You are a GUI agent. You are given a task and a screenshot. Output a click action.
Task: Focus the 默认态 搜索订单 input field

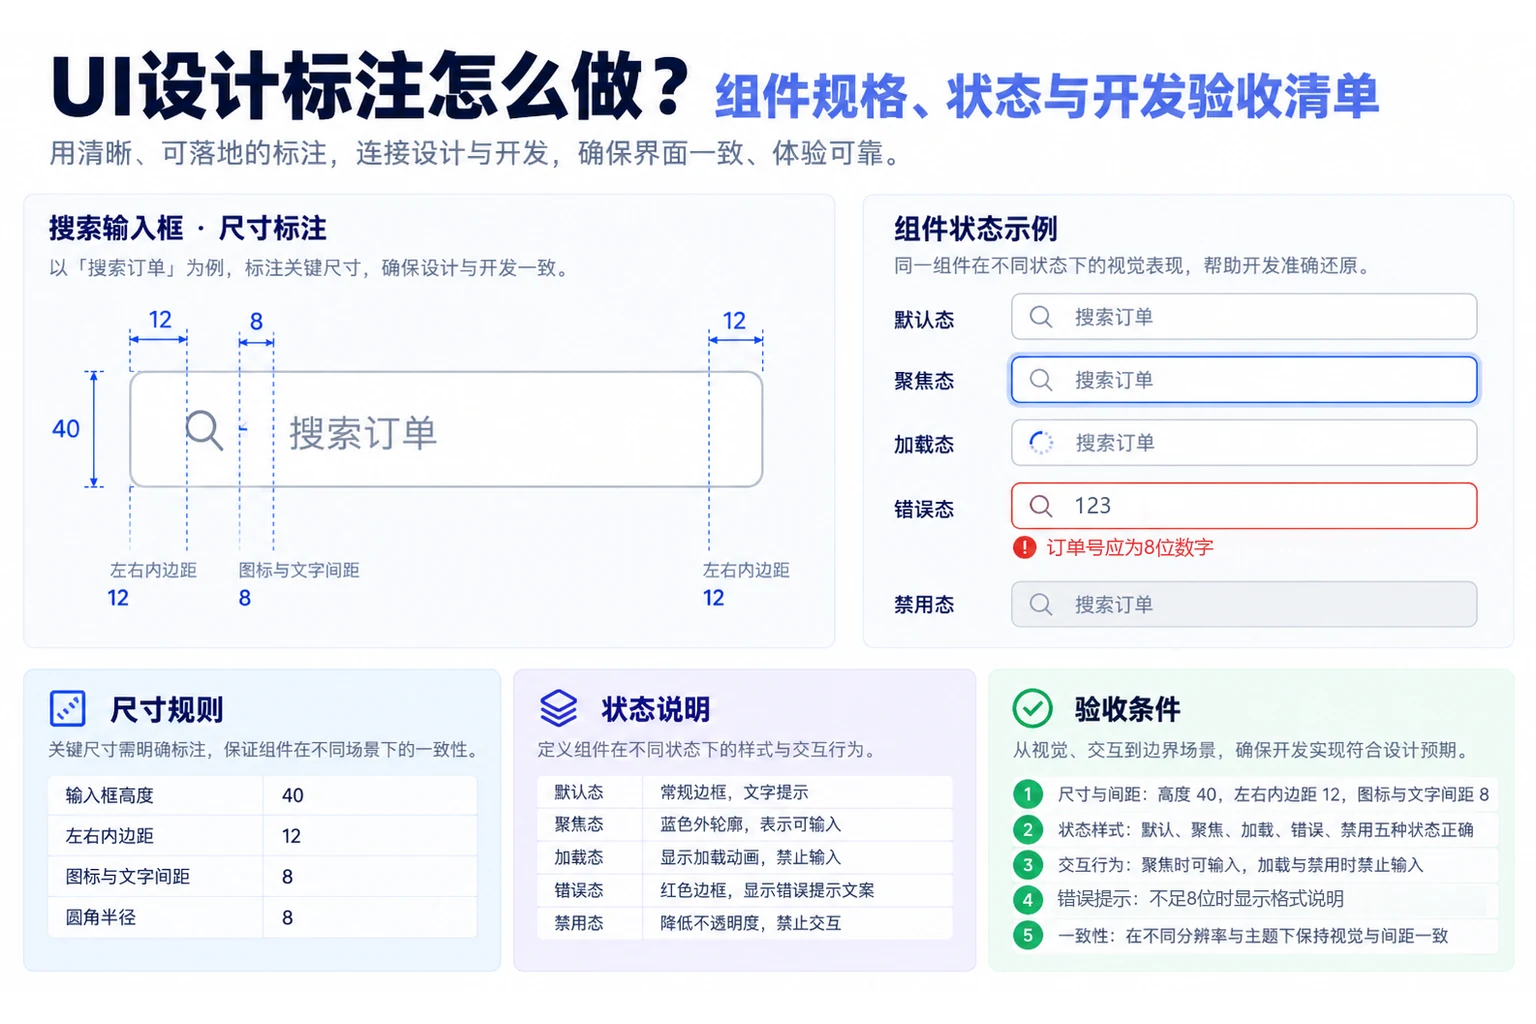(1244, 317)
